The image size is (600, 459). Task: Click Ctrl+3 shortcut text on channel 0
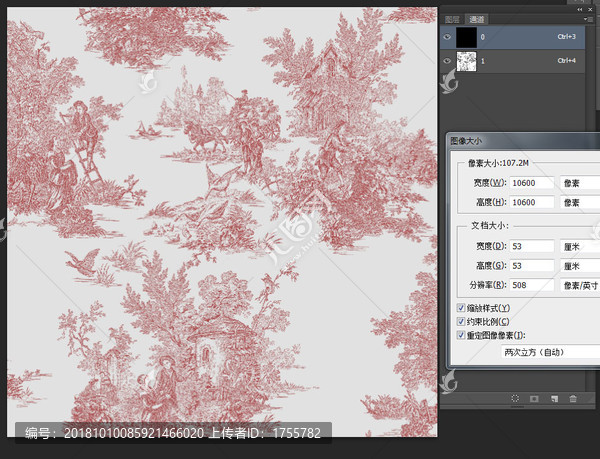tap(567, 37)
